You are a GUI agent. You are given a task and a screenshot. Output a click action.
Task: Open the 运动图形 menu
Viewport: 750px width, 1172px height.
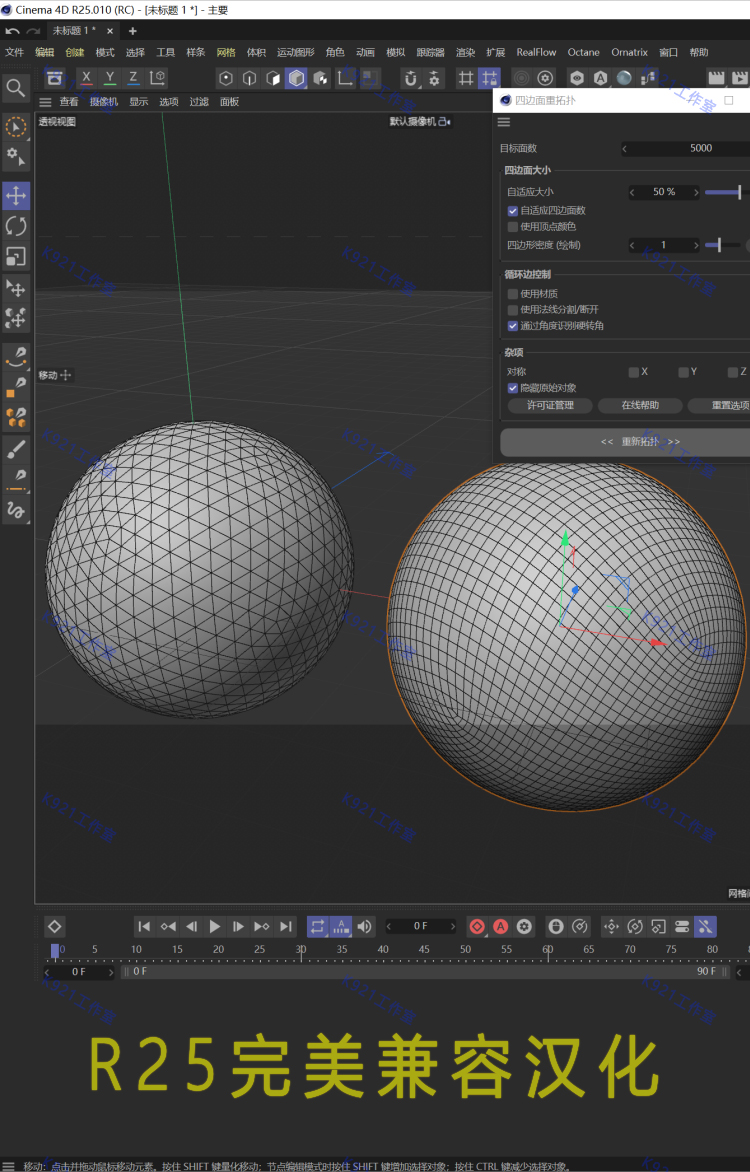coord(295,52)
